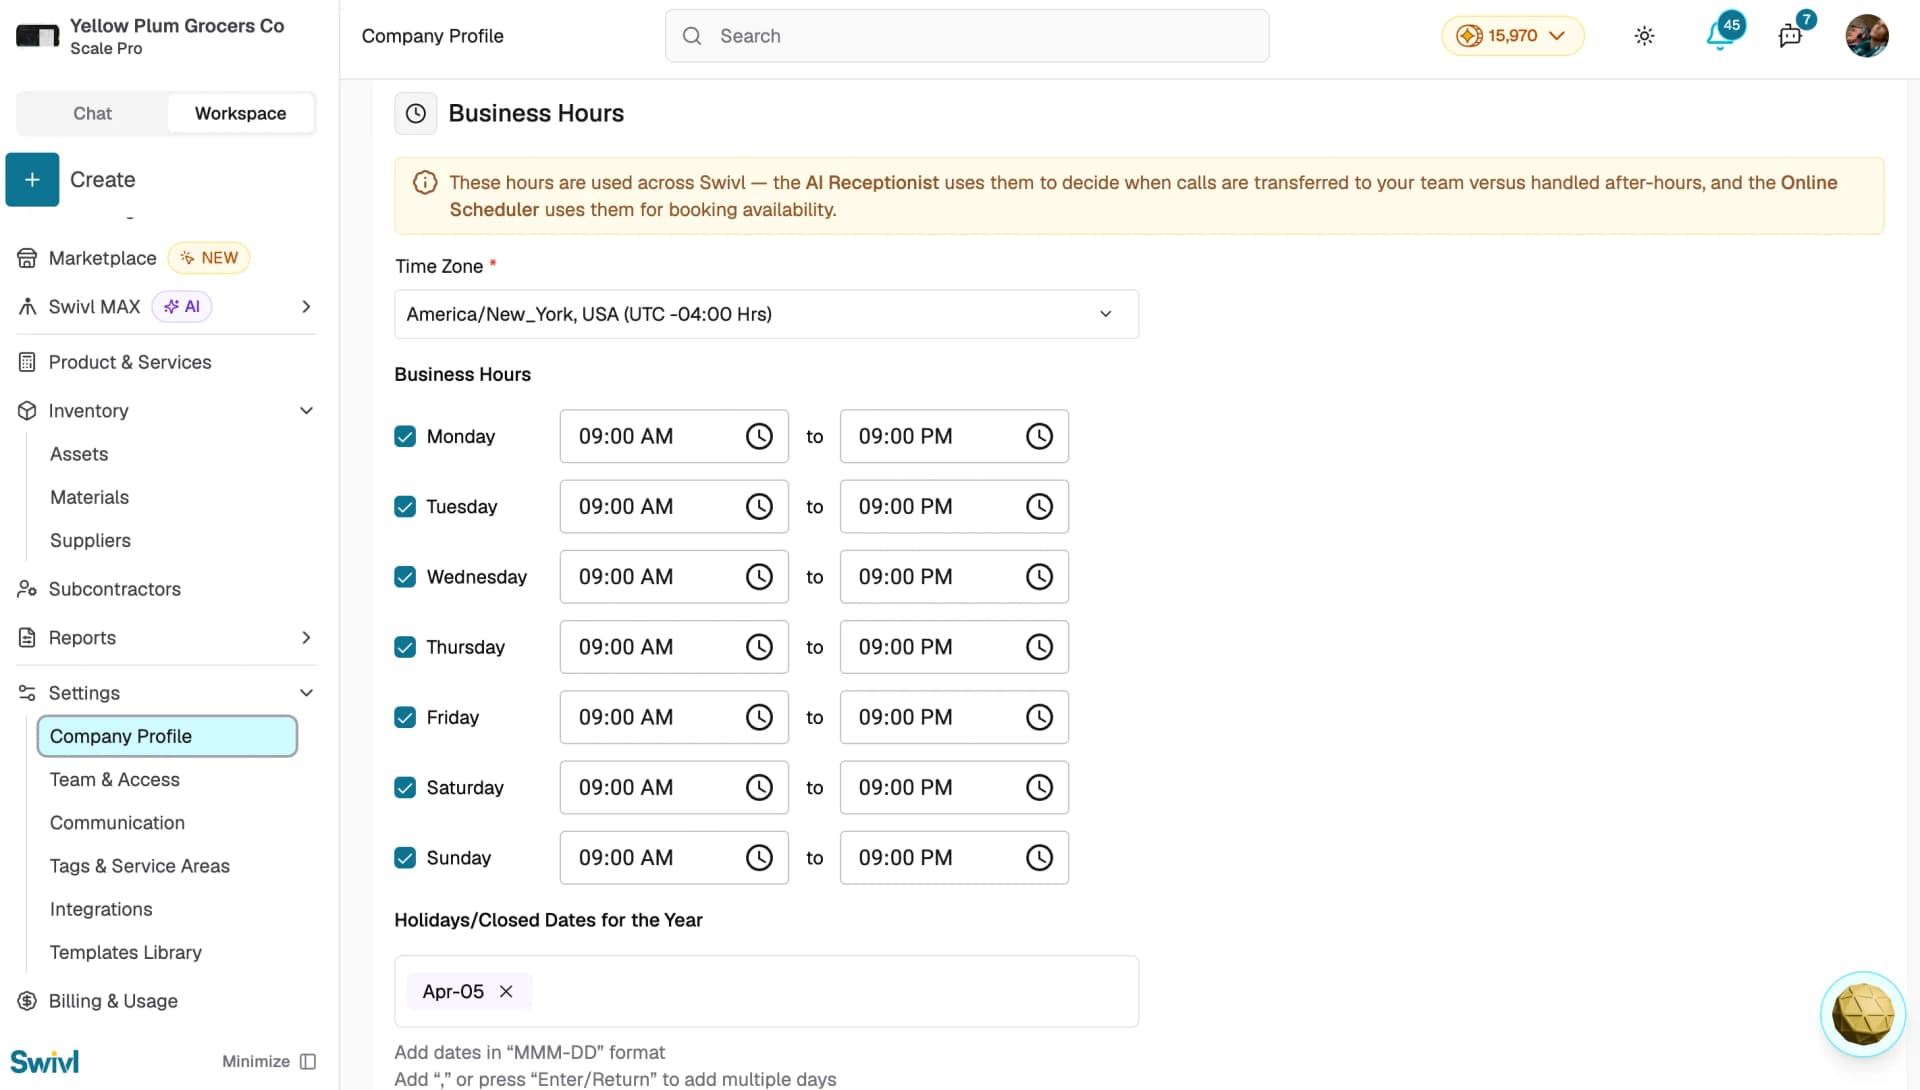Click the Monday 09:00 AM start time field
This screenshot has width=1920, height=1090.
tap(674, 436)
